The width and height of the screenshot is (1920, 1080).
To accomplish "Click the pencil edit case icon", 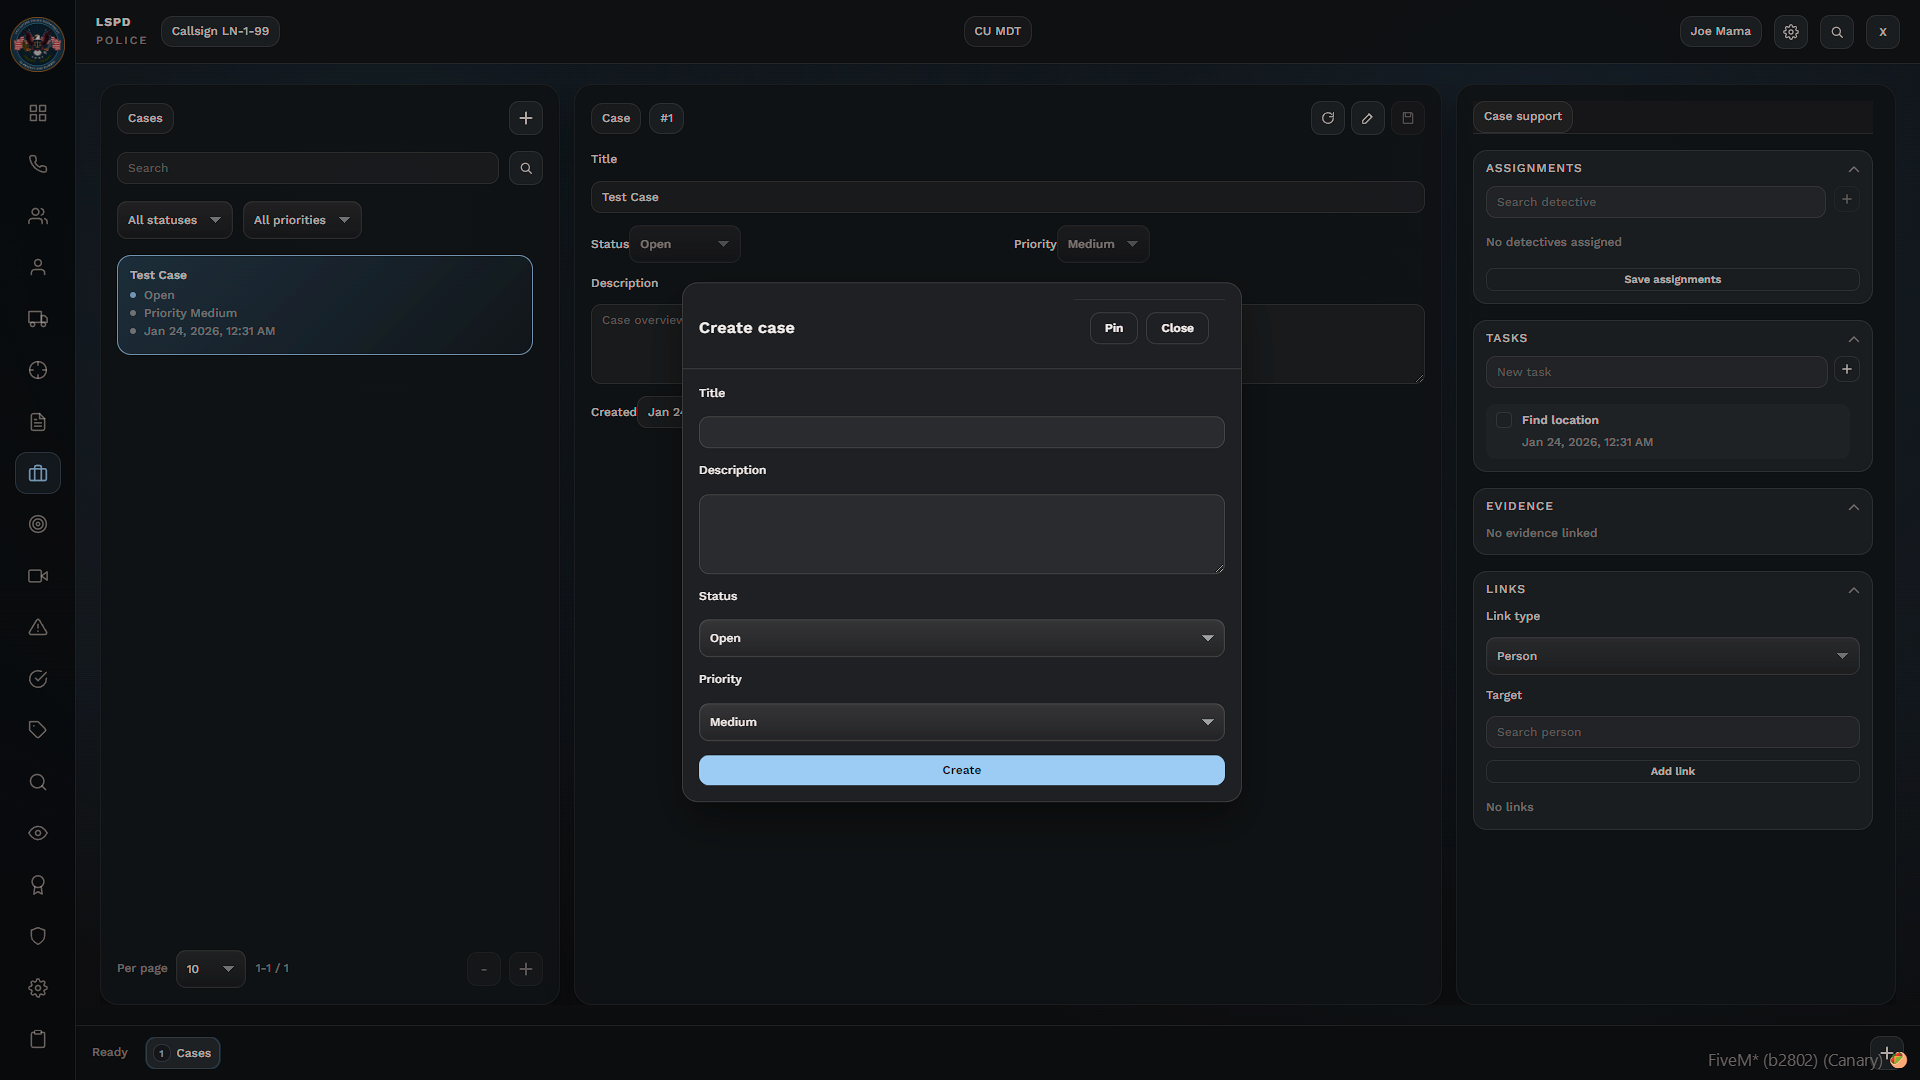I will point(1367,118).
